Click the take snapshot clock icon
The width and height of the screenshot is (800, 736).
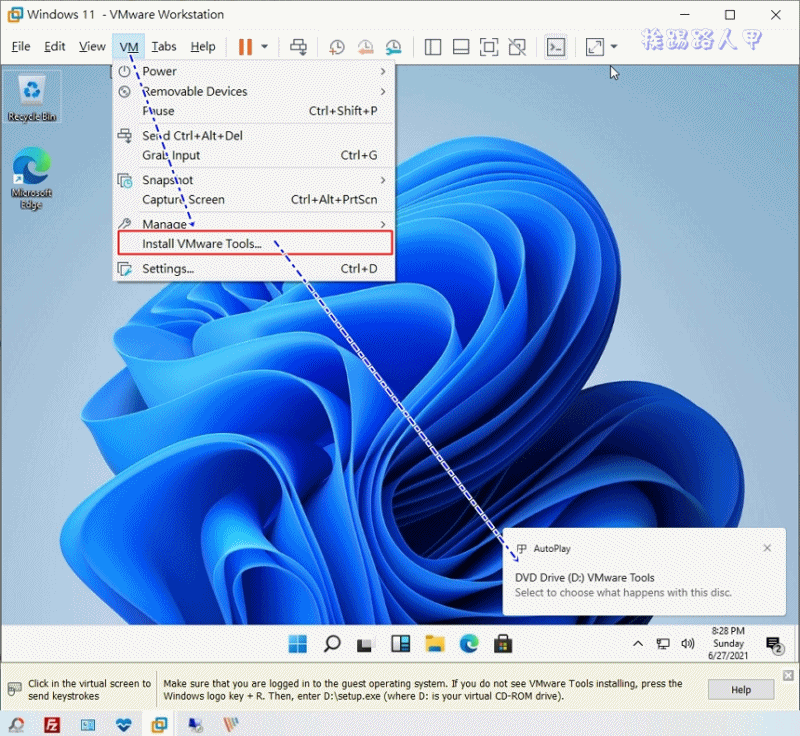(x=337, y=47)
